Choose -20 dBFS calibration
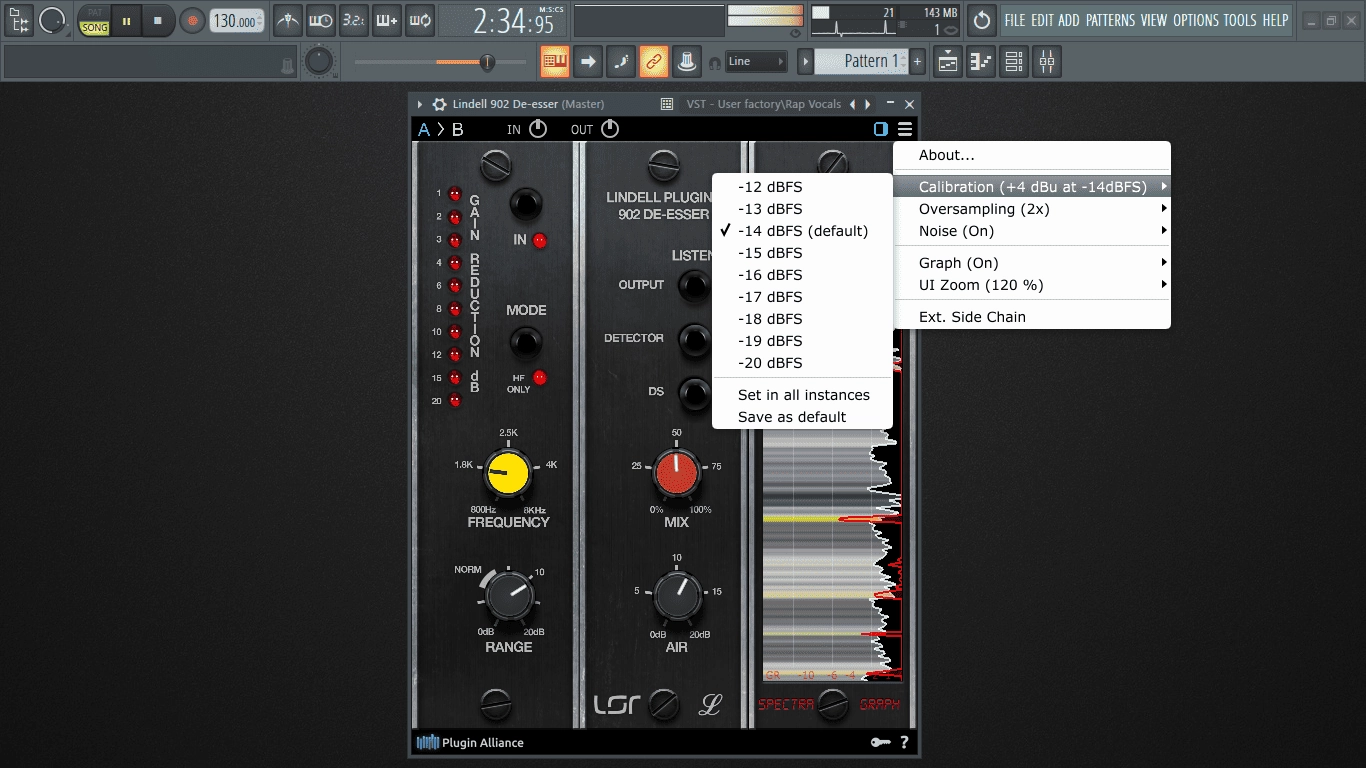 [802, 363]
